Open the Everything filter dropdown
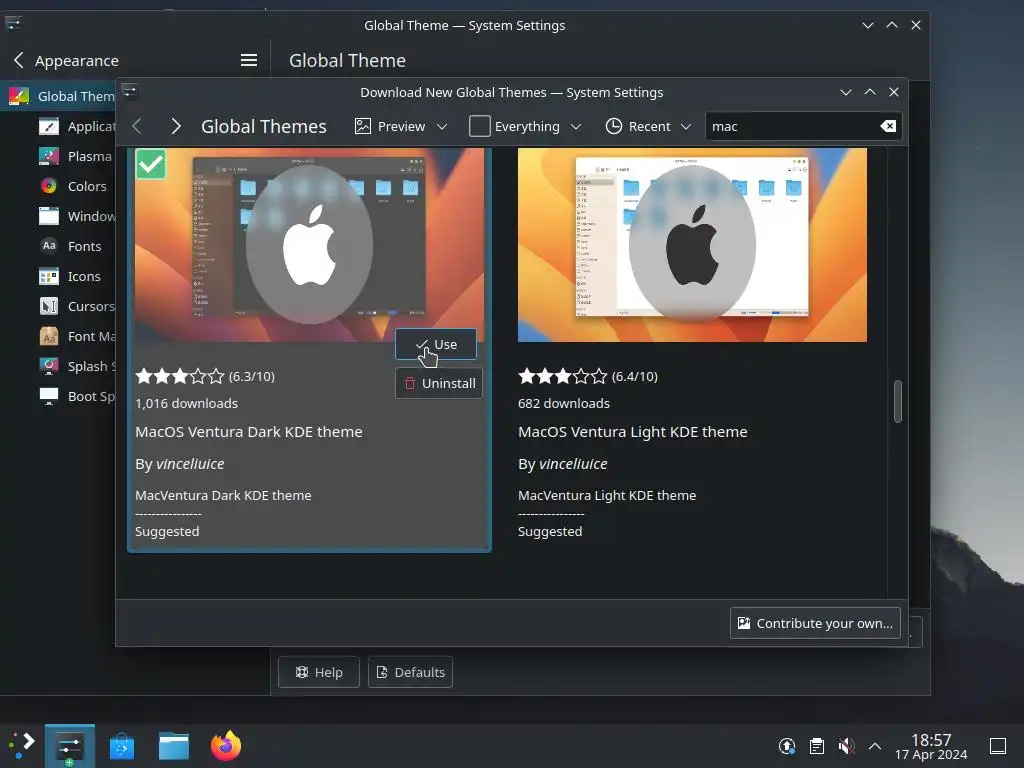 tap(525, 126)
